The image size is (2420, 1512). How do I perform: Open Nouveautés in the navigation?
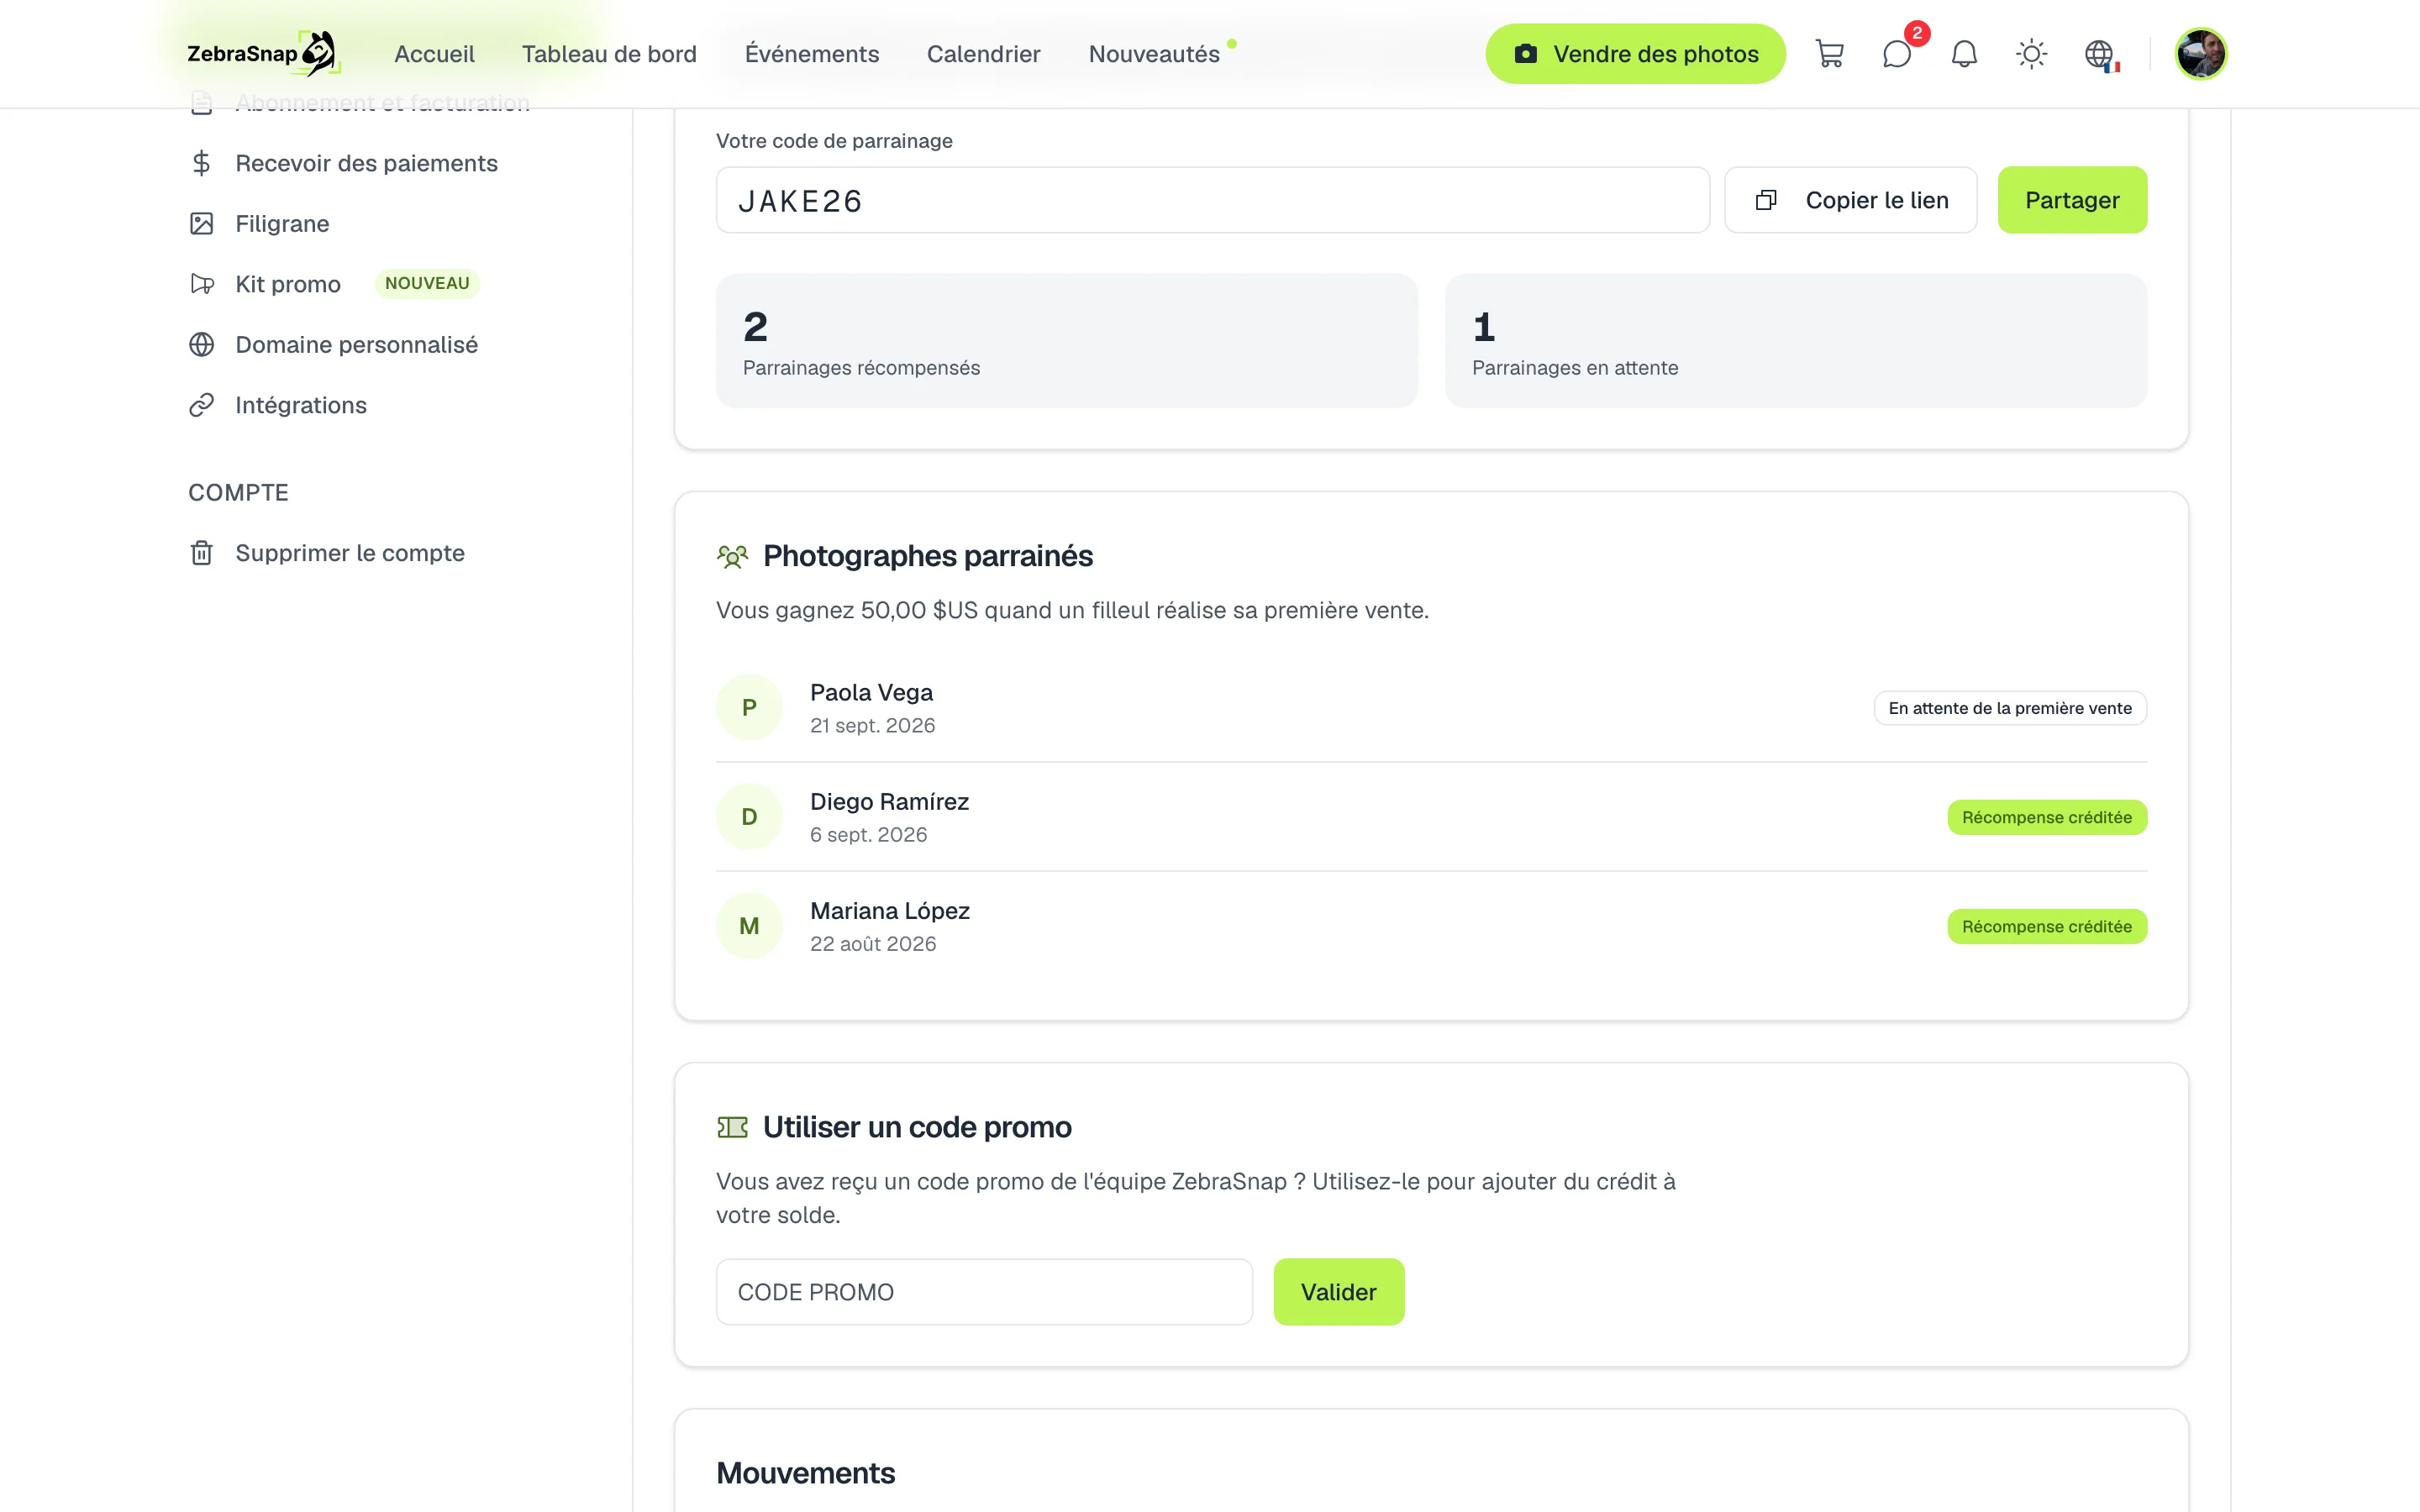pyautogui.click(x=1154, y=54)
